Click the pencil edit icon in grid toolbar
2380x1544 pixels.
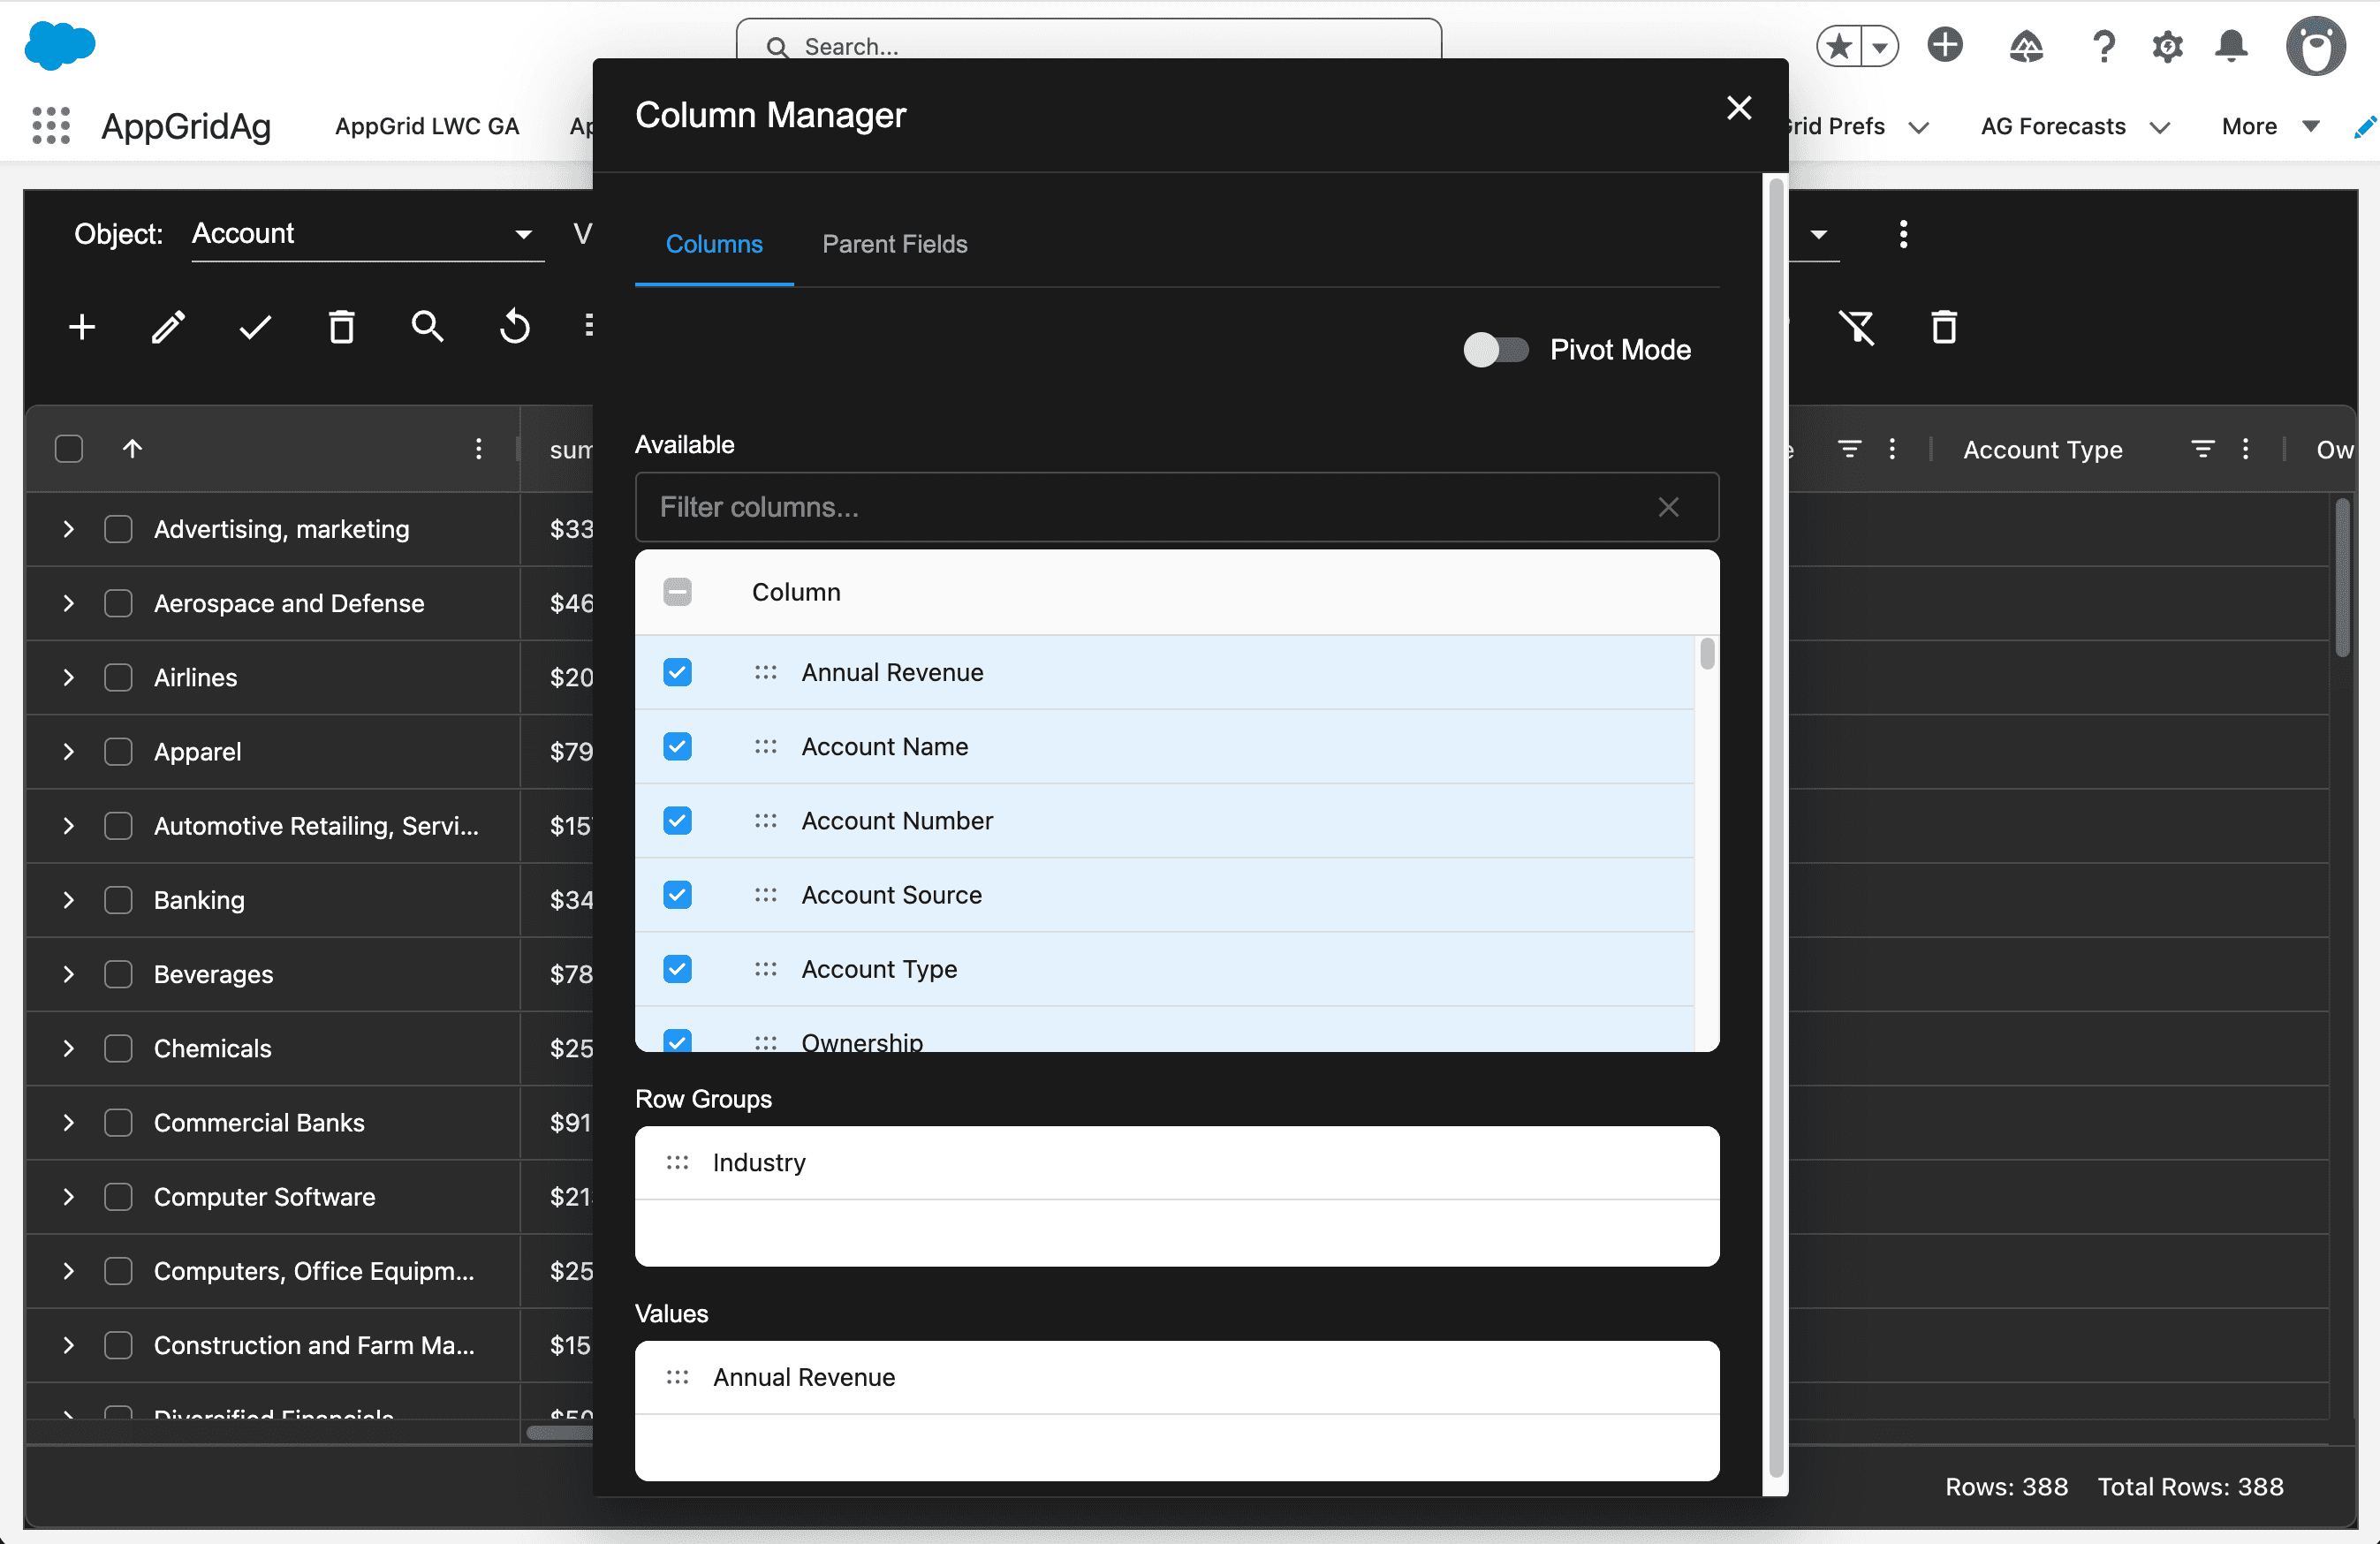(168, 327)
